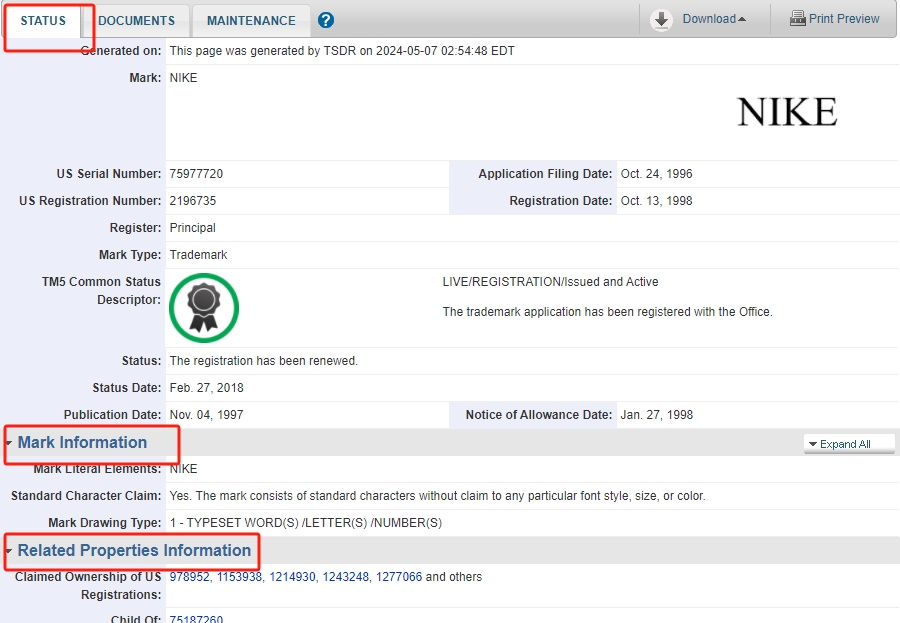Open the 1243248 registration link
Screen dimensions: 900x623
[345, 577]
